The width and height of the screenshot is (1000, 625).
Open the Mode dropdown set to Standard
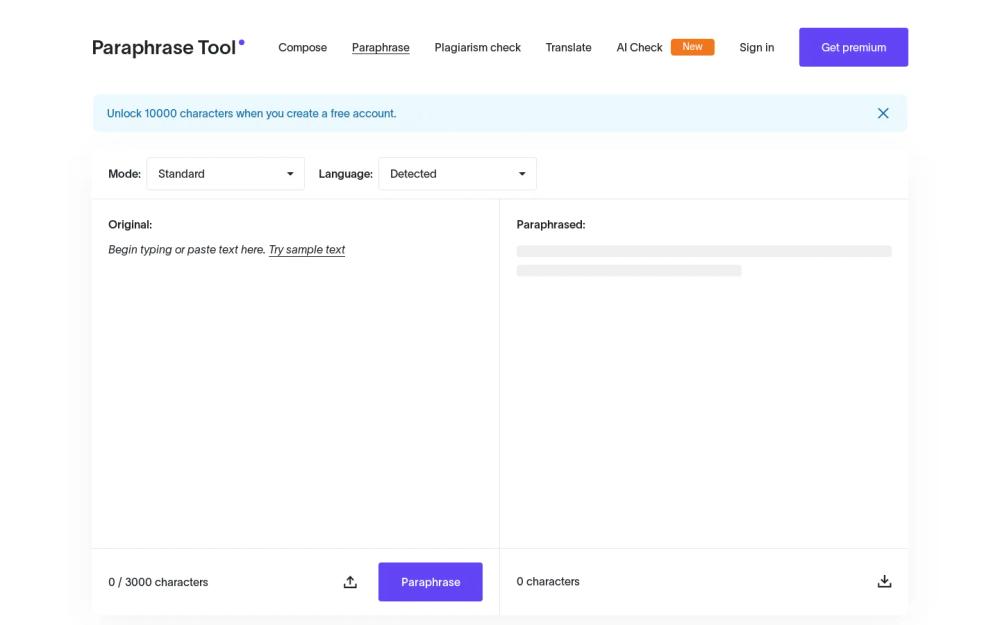[x=225, y=173]
